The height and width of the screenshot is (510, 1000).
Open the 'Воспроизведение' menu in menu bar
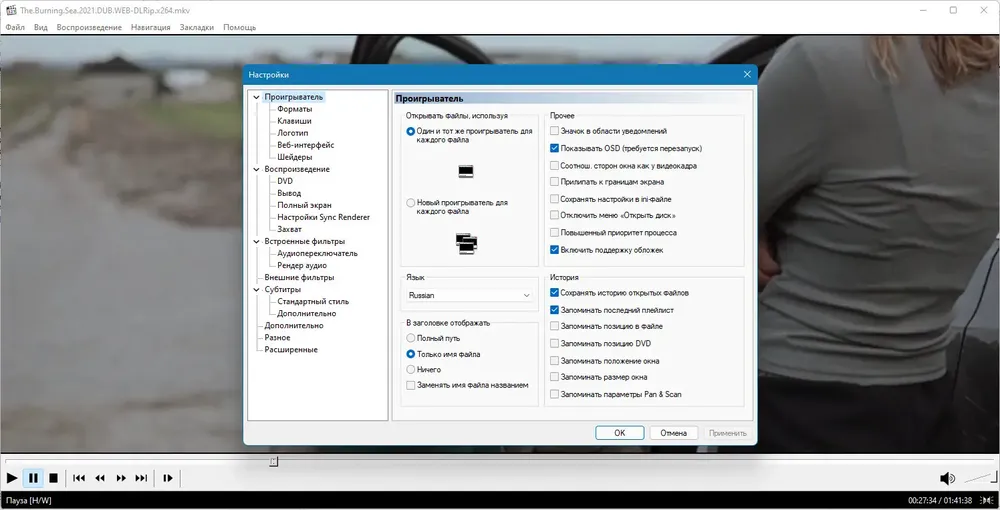click(89, 27)
